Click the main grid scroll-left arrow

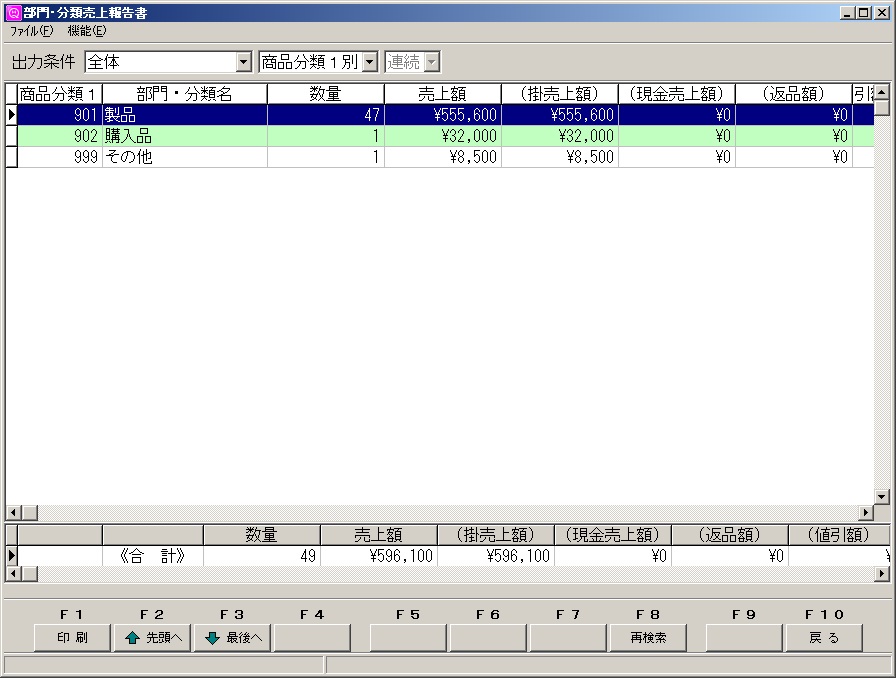click(x=13, y=513)
